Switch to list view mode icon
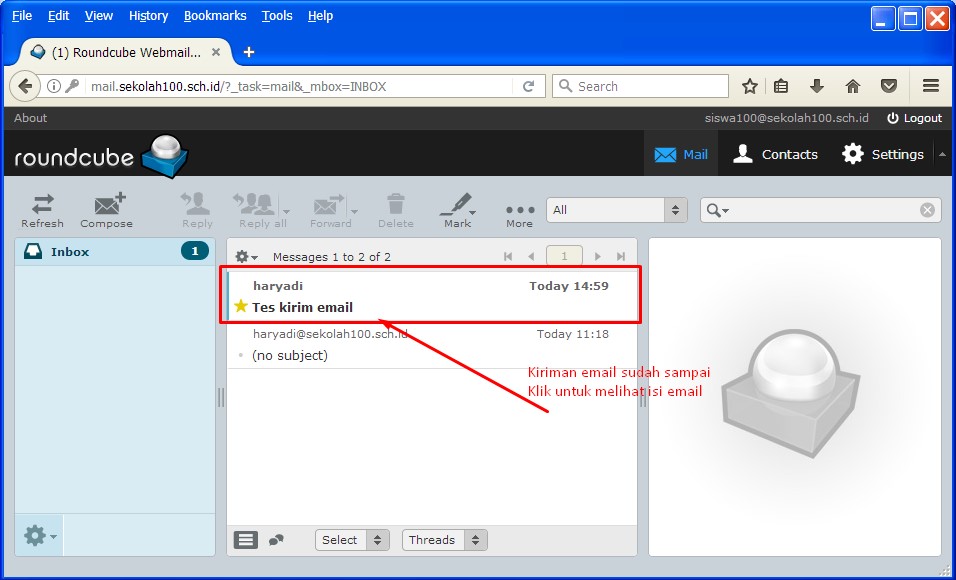956x580 pixels. tap(246, 540)
